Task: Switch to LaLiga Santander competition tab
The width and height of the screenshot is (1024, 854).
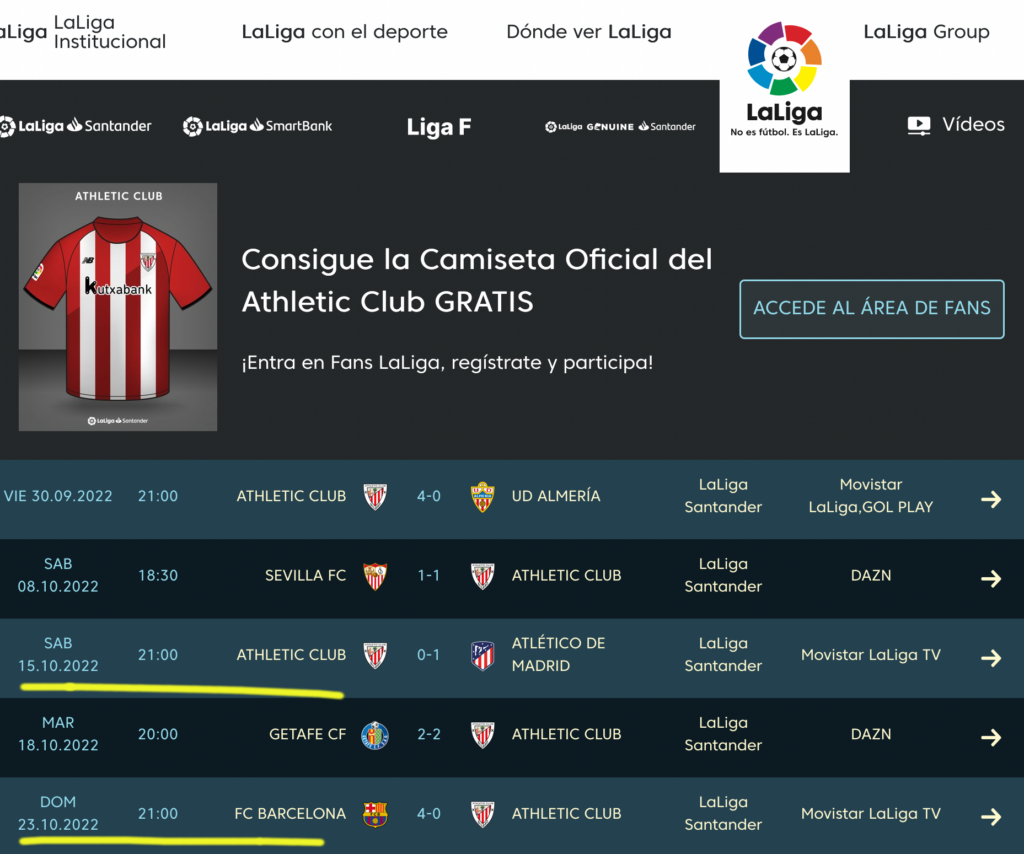Action: [76, 126]
